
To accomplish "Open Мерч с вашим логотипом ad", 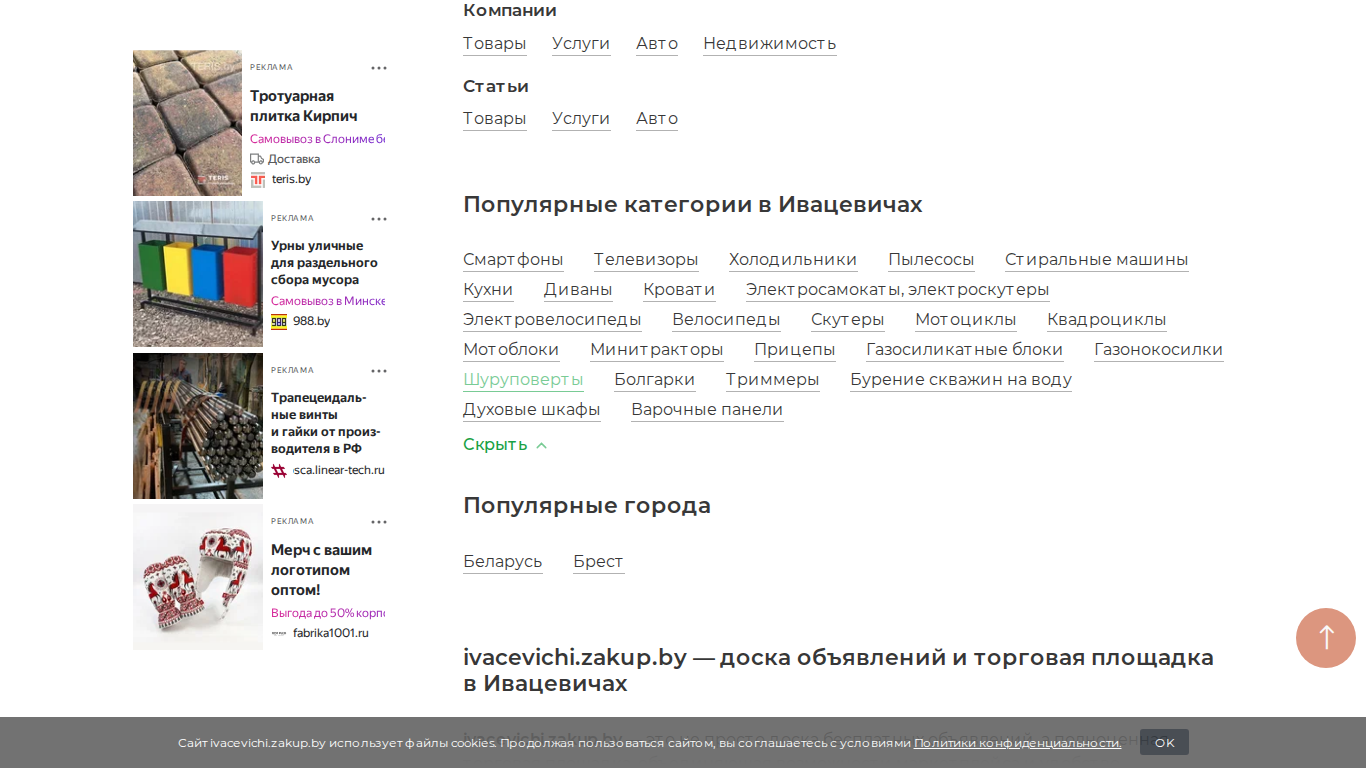I will pos(322,570).
